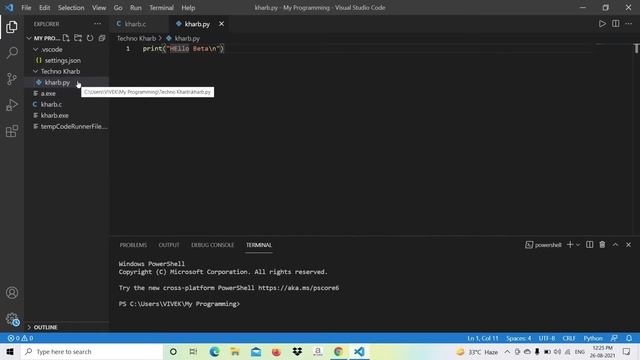Split the terminal panel
Viewport: 640px width, 360px height.
(x=589, y=244)
